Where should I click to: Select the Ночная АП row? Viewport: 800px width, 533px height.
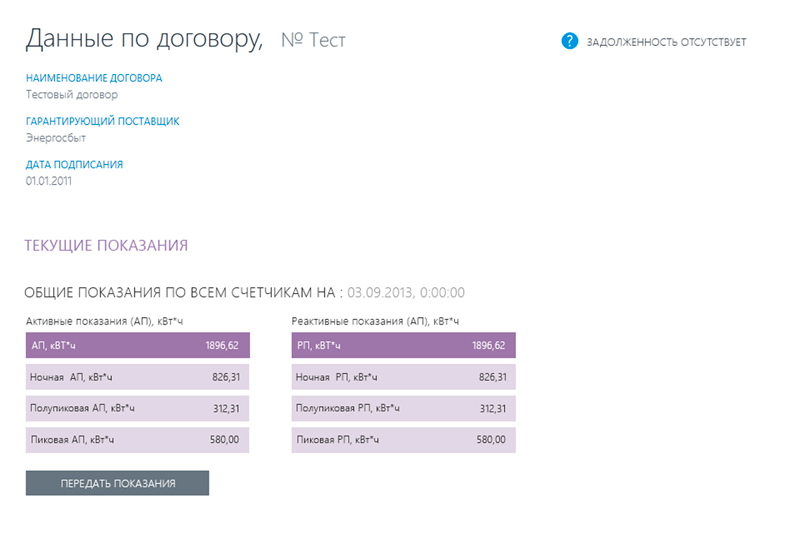pos(138,378)
